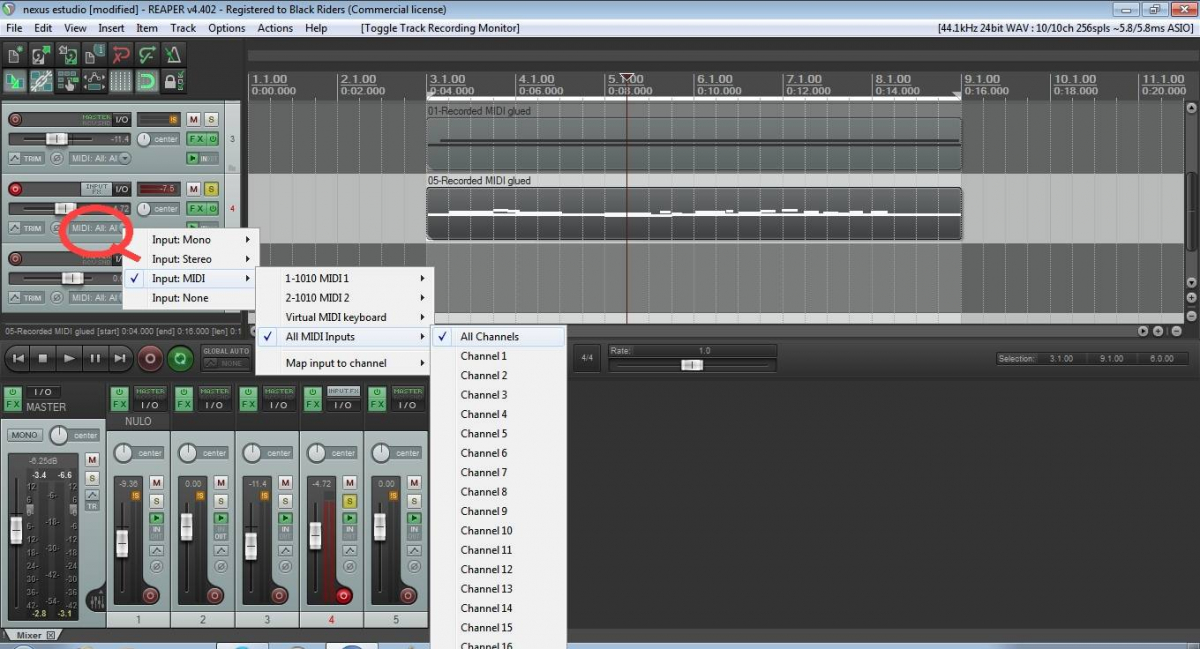Screen dimensions: 1200x649
Task: Toggle the snap magnet icon in toolbar
Action: coord(146,81)
